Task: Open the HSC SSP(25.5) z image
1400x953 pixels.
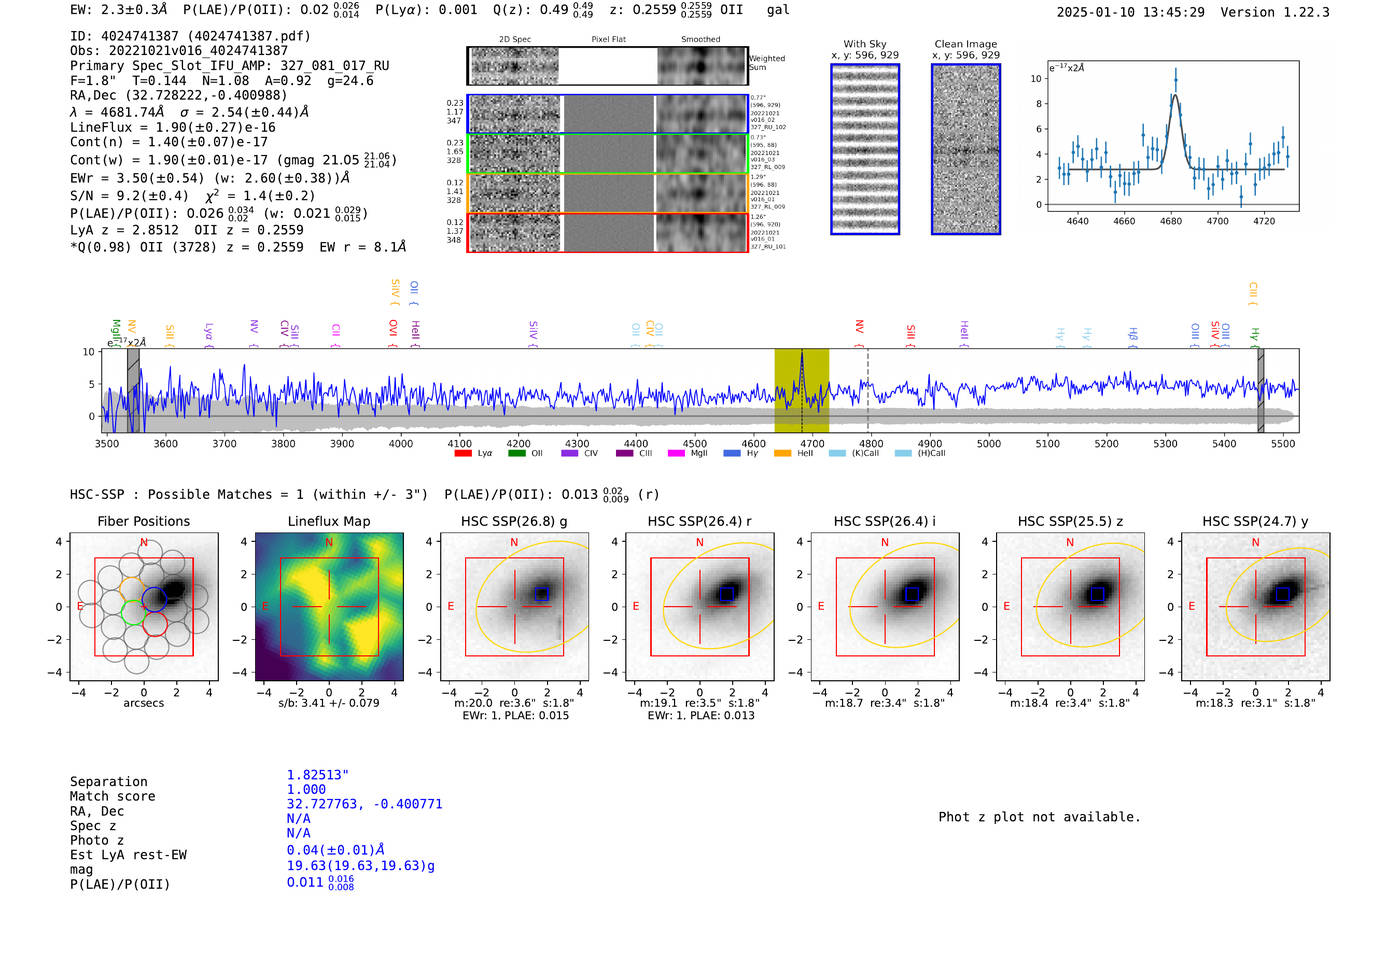Action: pyautogui.click(x=1070, y=606)
